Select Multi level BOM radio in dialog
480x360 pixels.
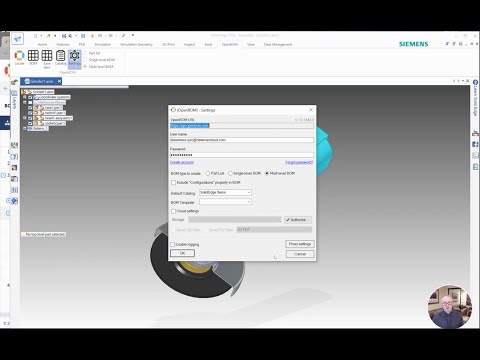[267, 173]
